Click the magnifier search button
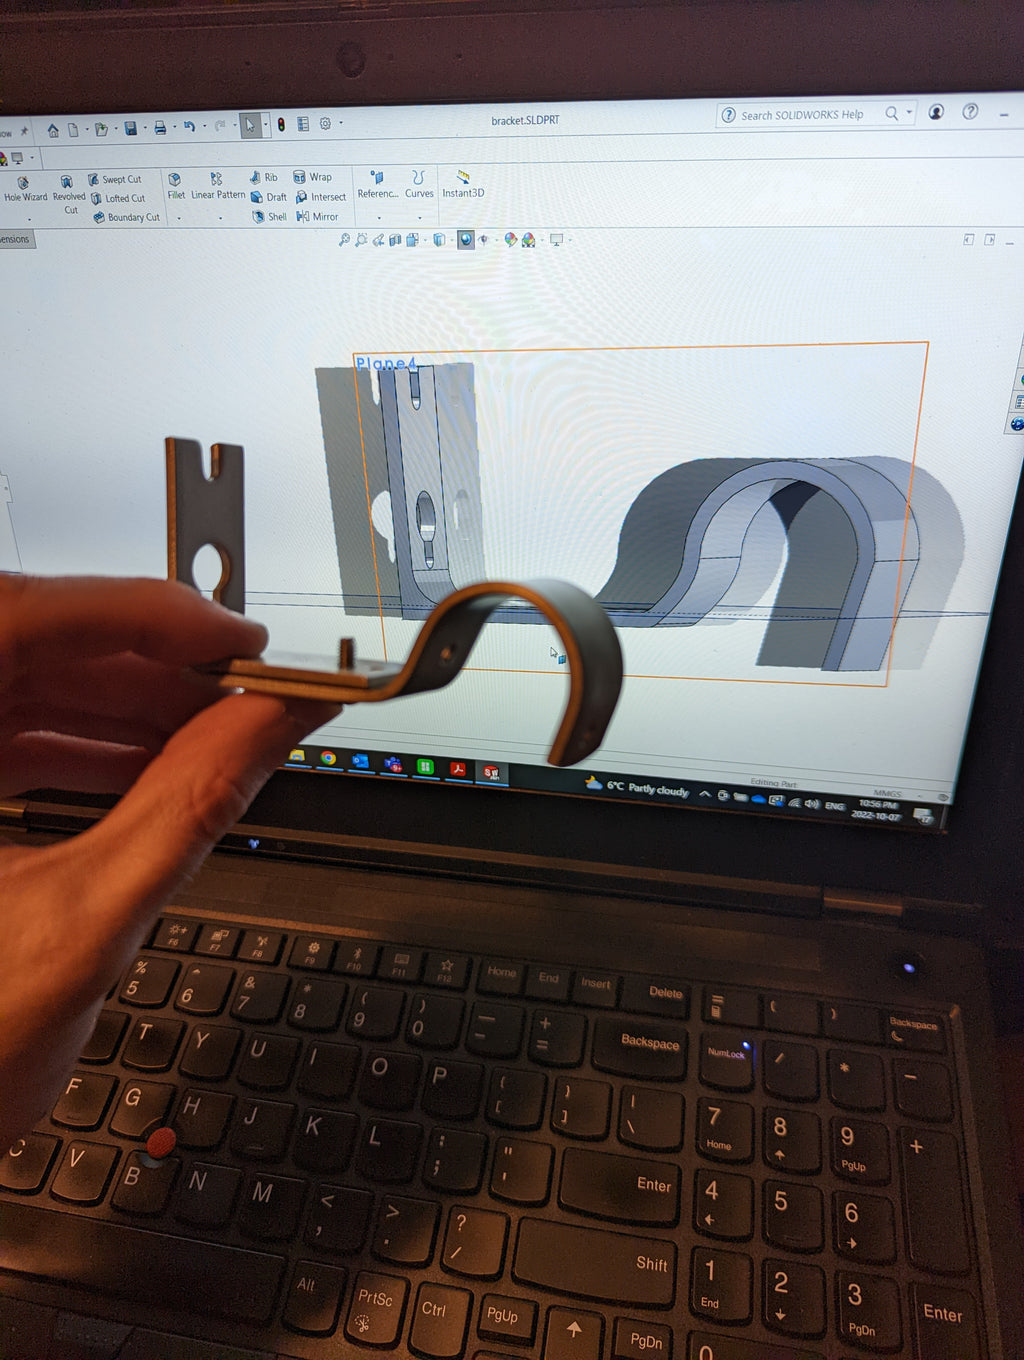This screenshot has height=1360, width=1024. [x=891, y=114]
